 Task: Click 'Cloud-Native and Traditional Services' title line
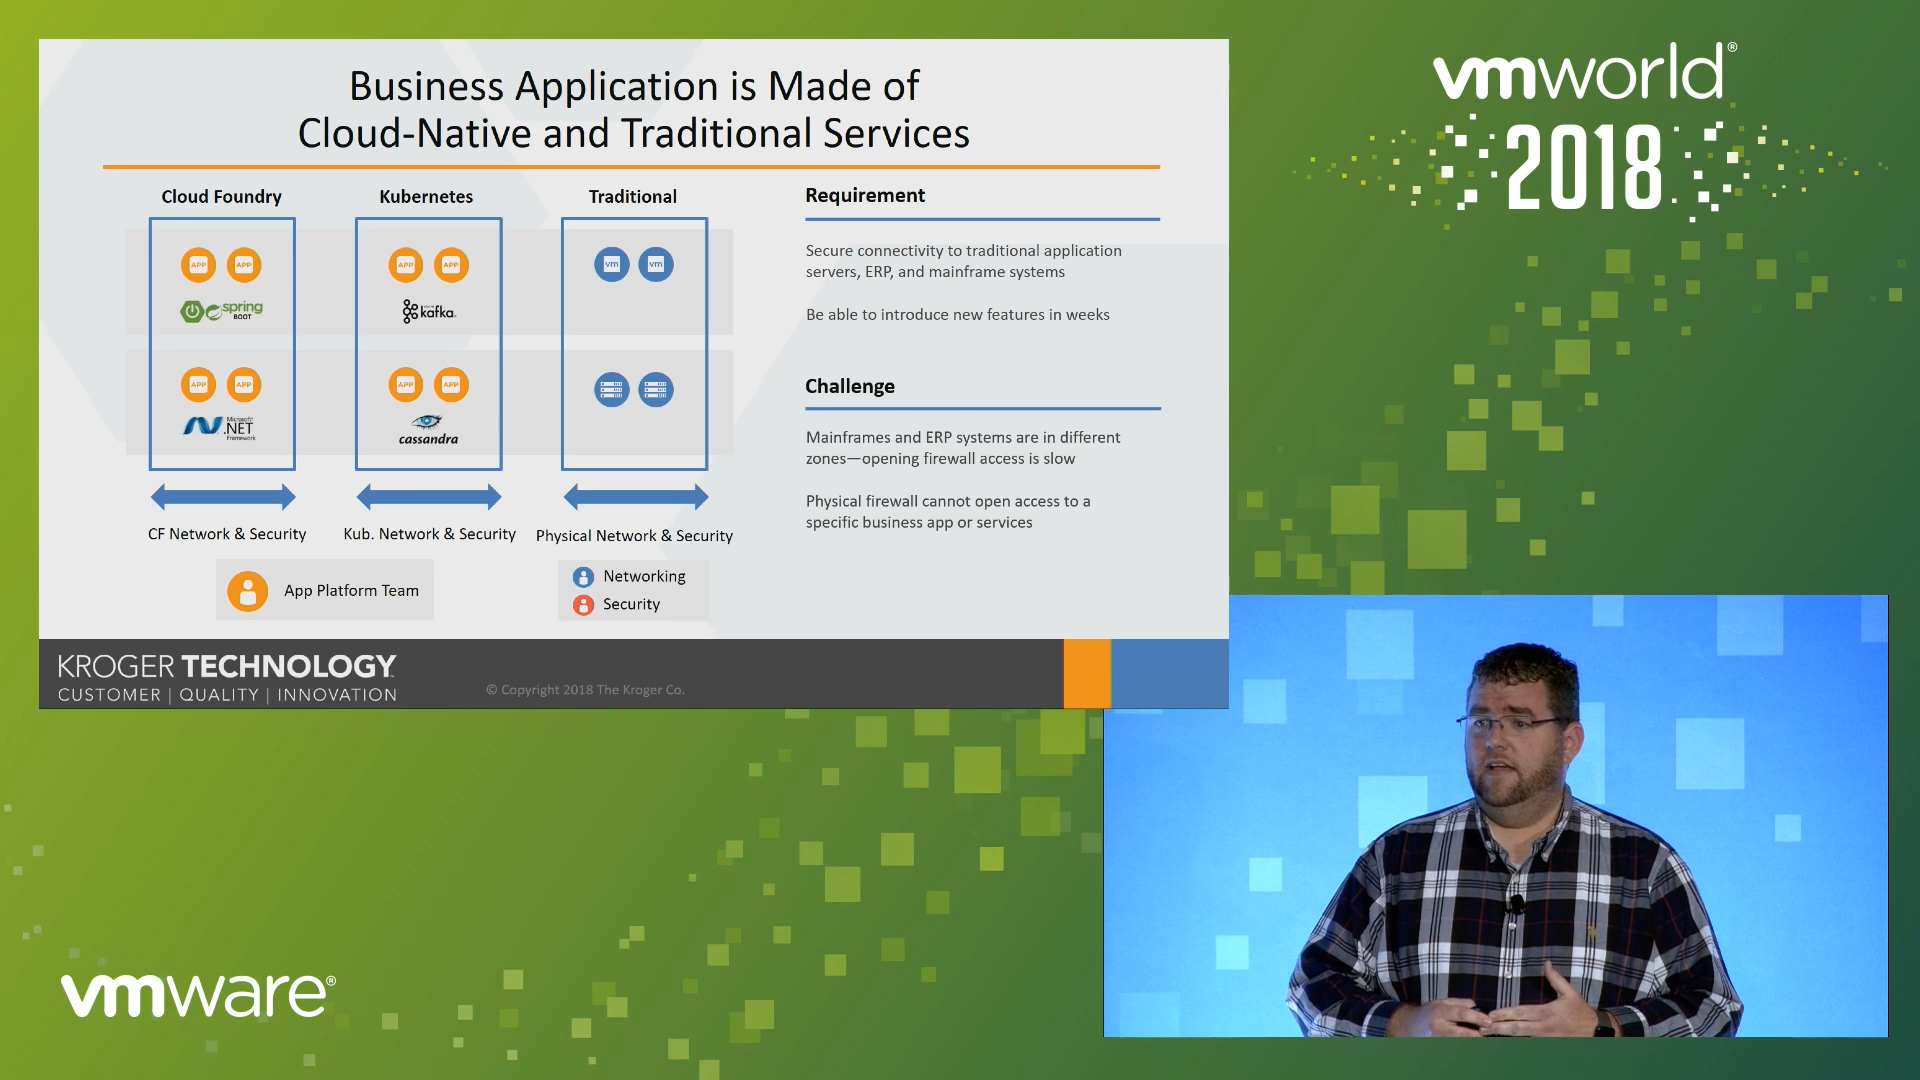click(x=634, y=133)
